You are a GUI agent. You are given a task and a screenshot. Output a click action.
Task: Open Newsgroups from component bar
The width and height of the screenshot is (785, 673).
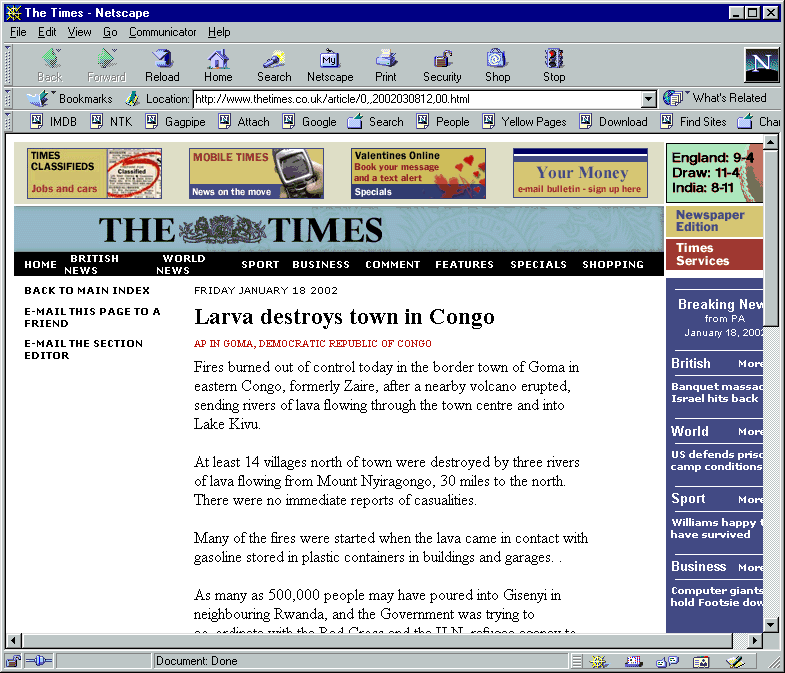[x=667, y=661]
